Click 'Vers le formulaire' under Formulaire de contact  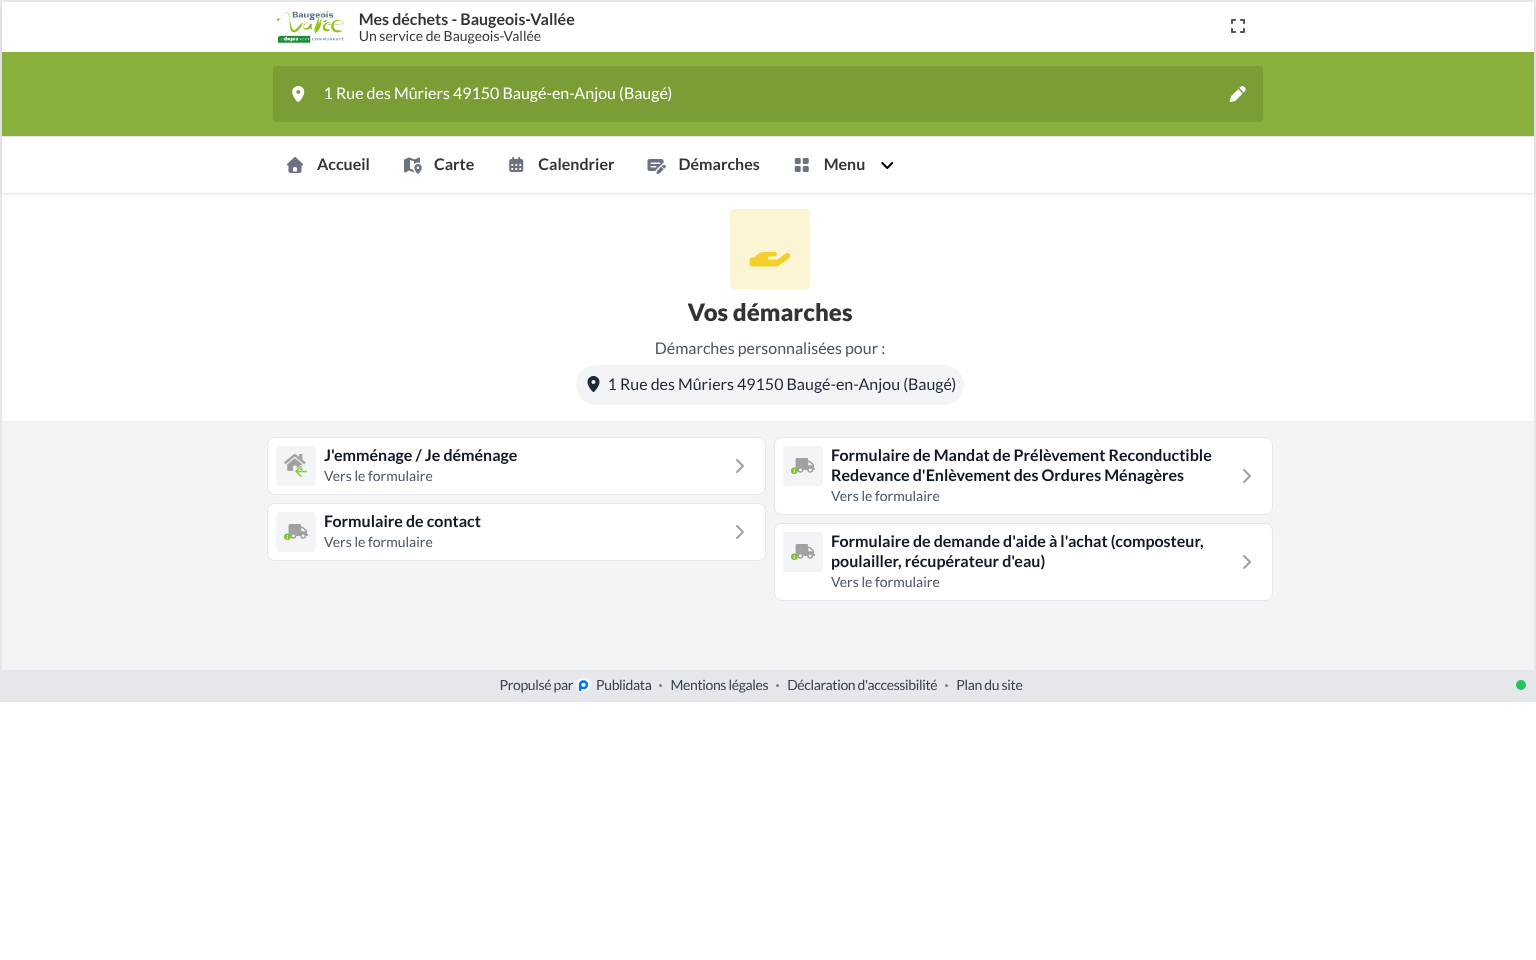(x=378, y=542)
